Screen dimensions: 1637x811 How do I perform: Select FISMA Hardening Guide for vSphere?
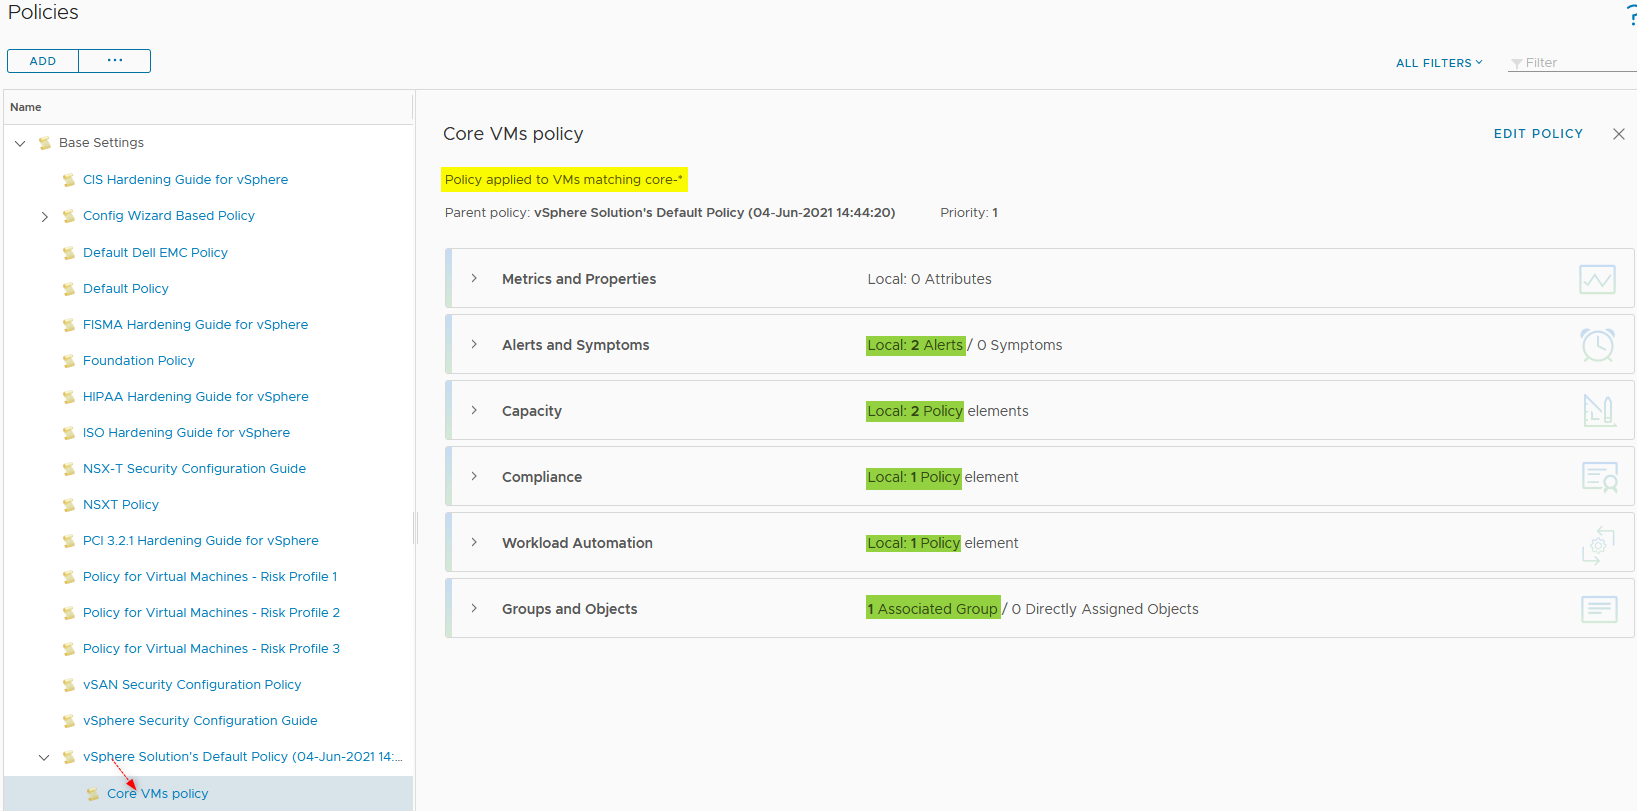click(x=195, y=324)
